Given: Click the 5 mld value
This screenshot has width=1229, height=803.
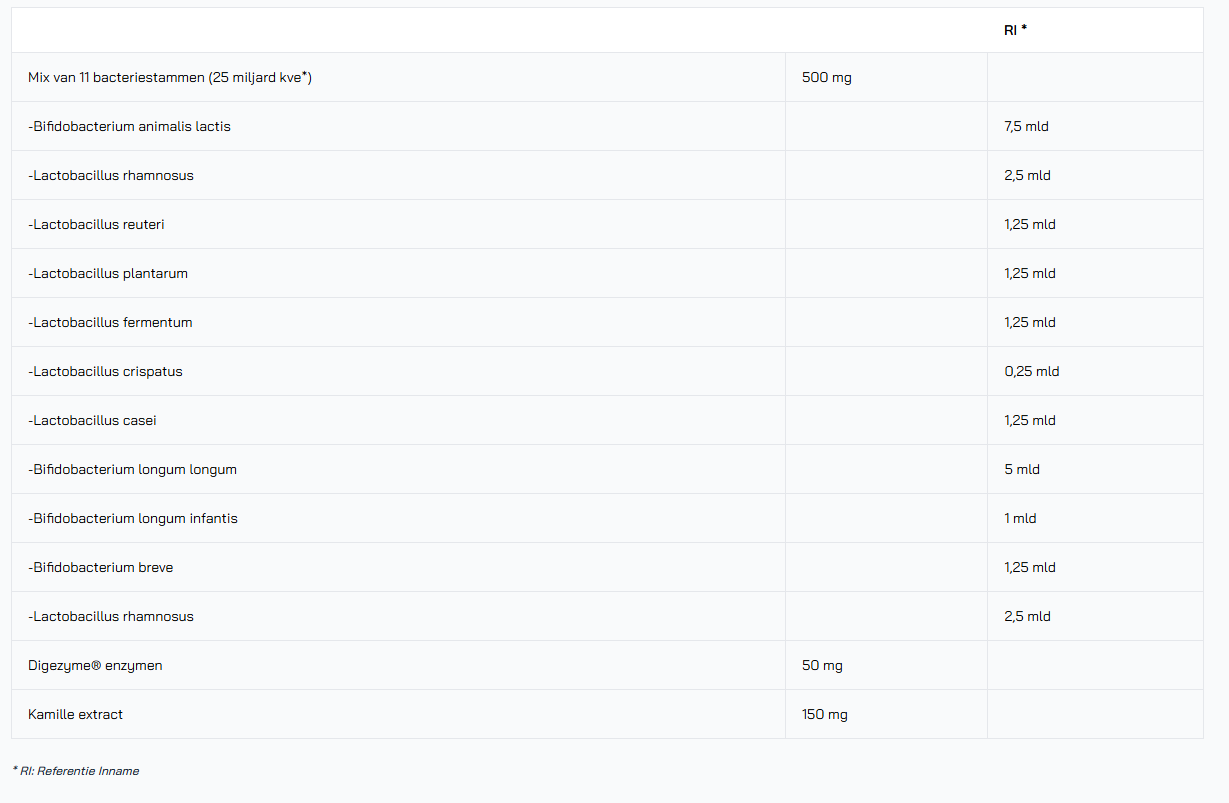Looking at the screenshot, I should [x=1021, y=469].
